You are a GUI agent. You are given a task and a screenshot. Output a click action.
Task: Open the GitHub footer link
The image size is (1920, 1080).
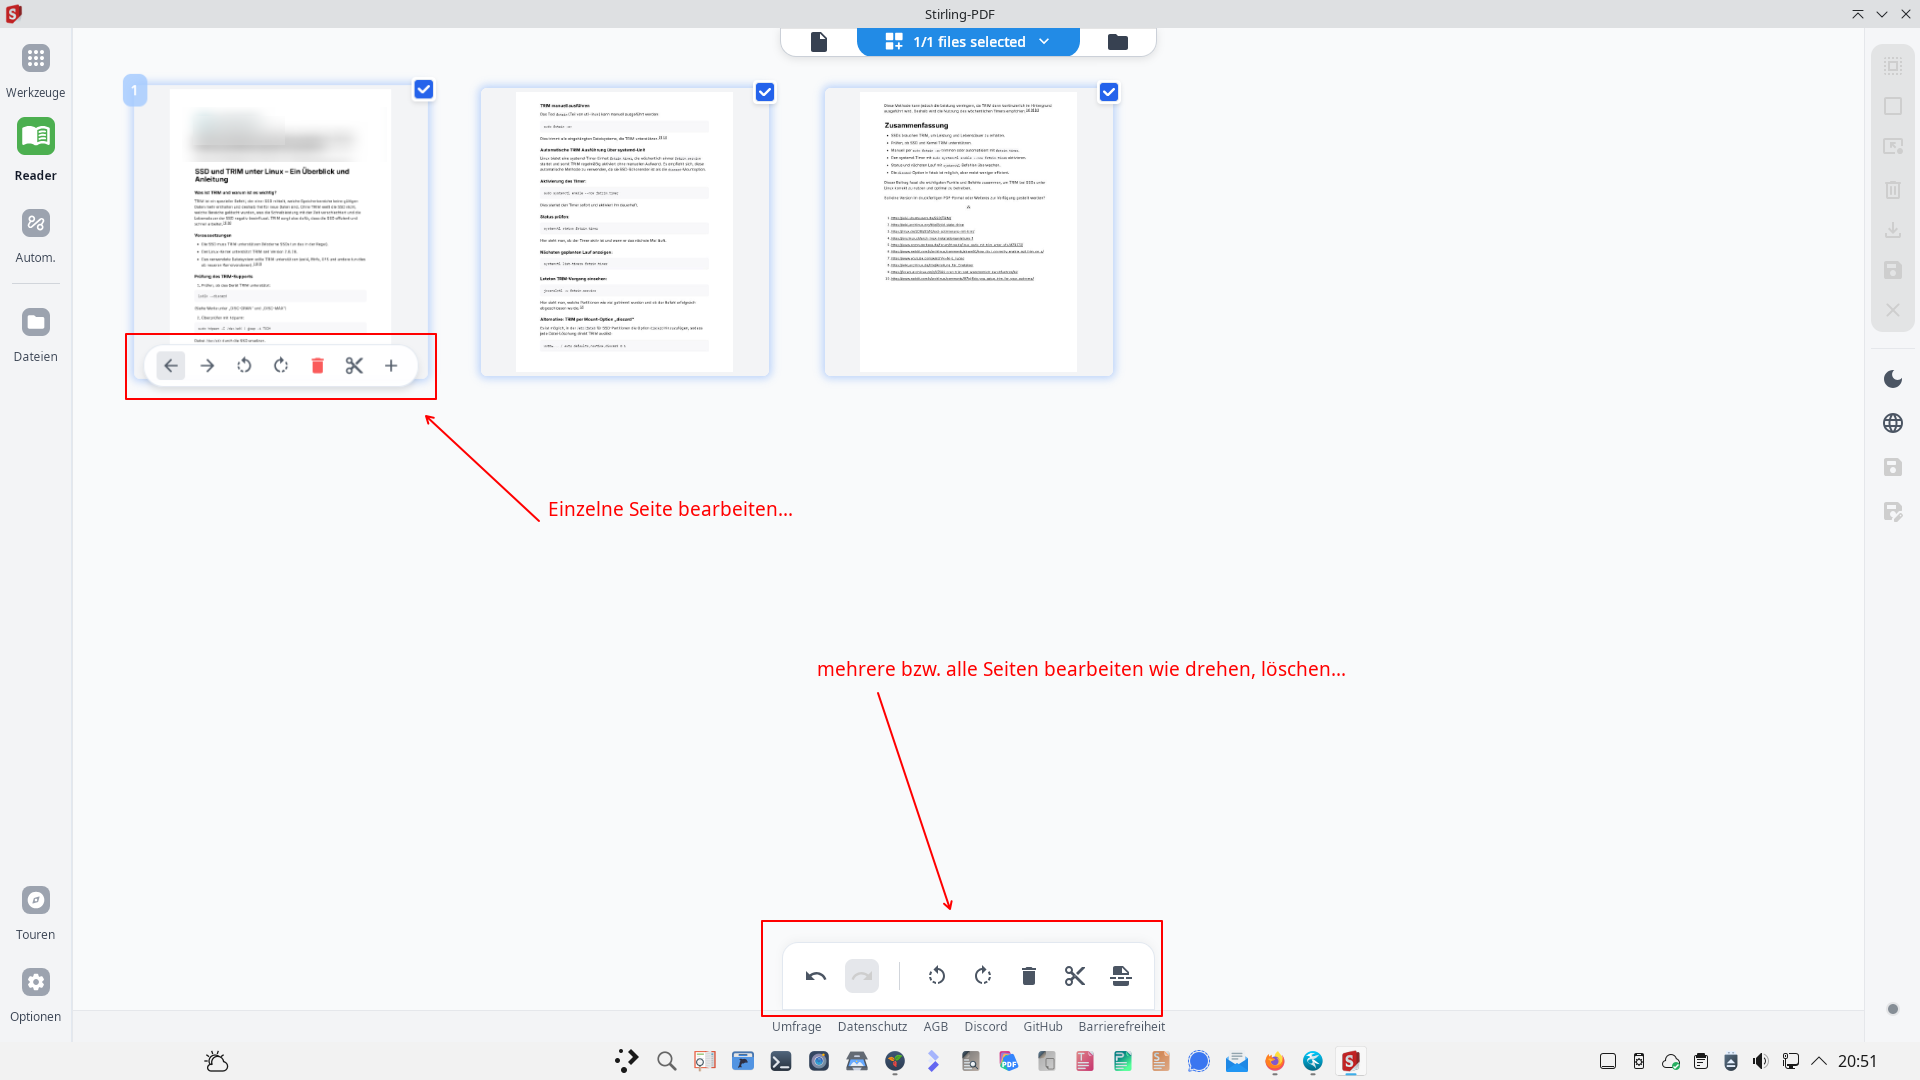(x=1042, y=1027)
